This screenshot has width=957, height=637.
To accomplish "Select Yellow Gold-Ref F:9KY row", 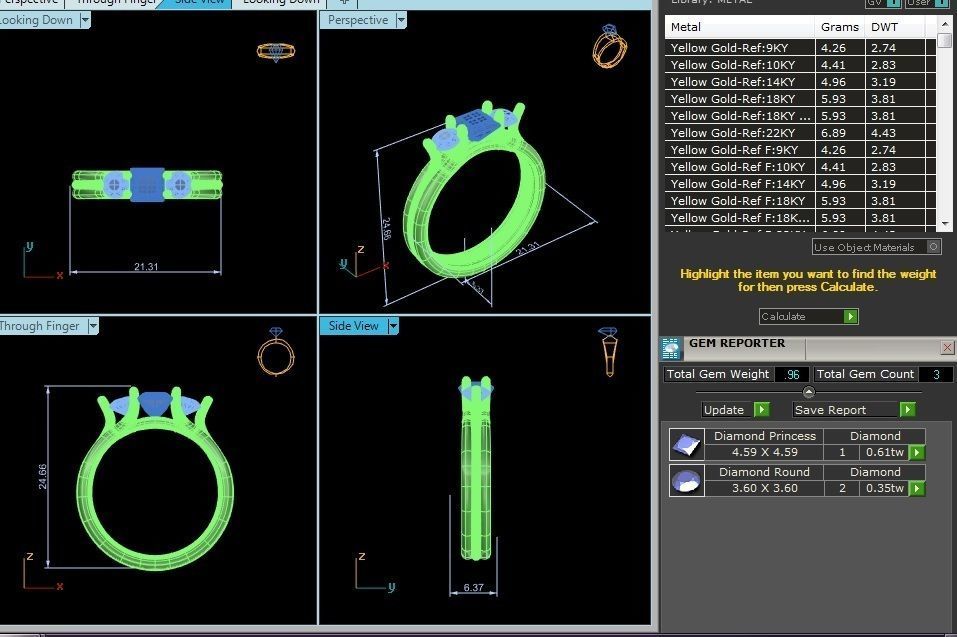I will [800, 149].
